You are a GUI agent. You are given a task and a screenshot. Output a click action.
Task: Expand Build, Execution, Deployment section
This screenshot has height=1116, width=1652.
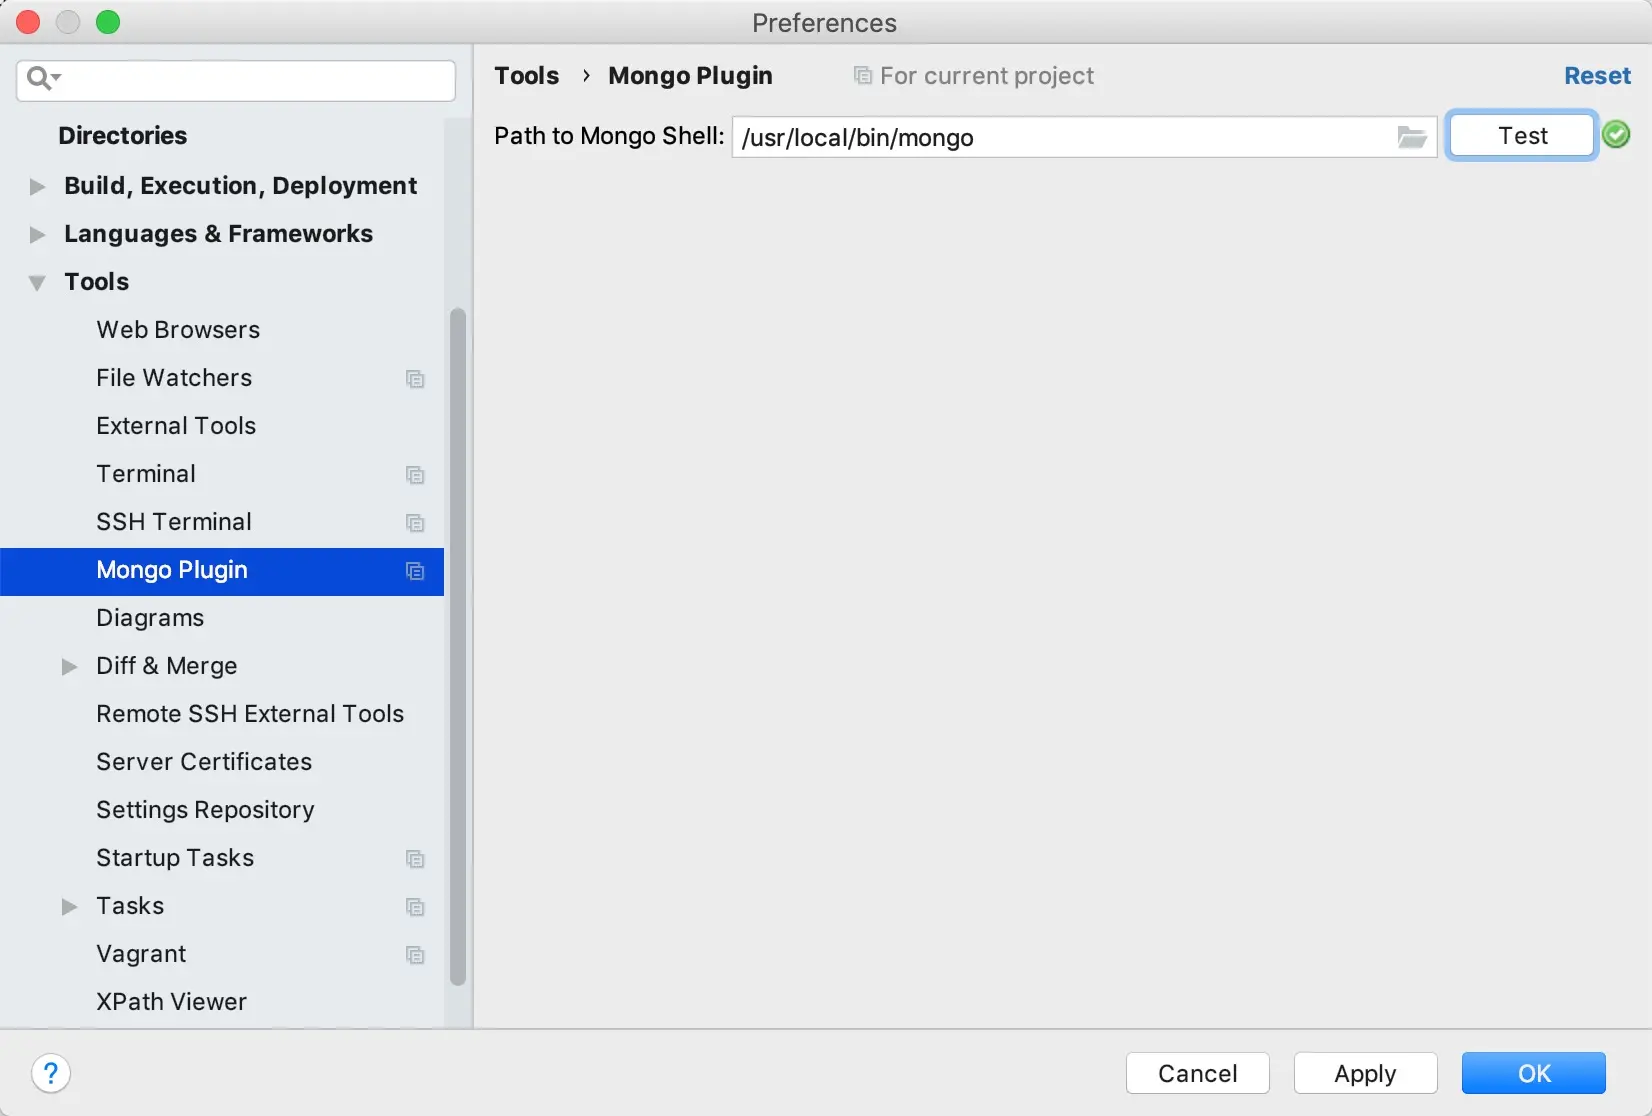click(37, 187)
